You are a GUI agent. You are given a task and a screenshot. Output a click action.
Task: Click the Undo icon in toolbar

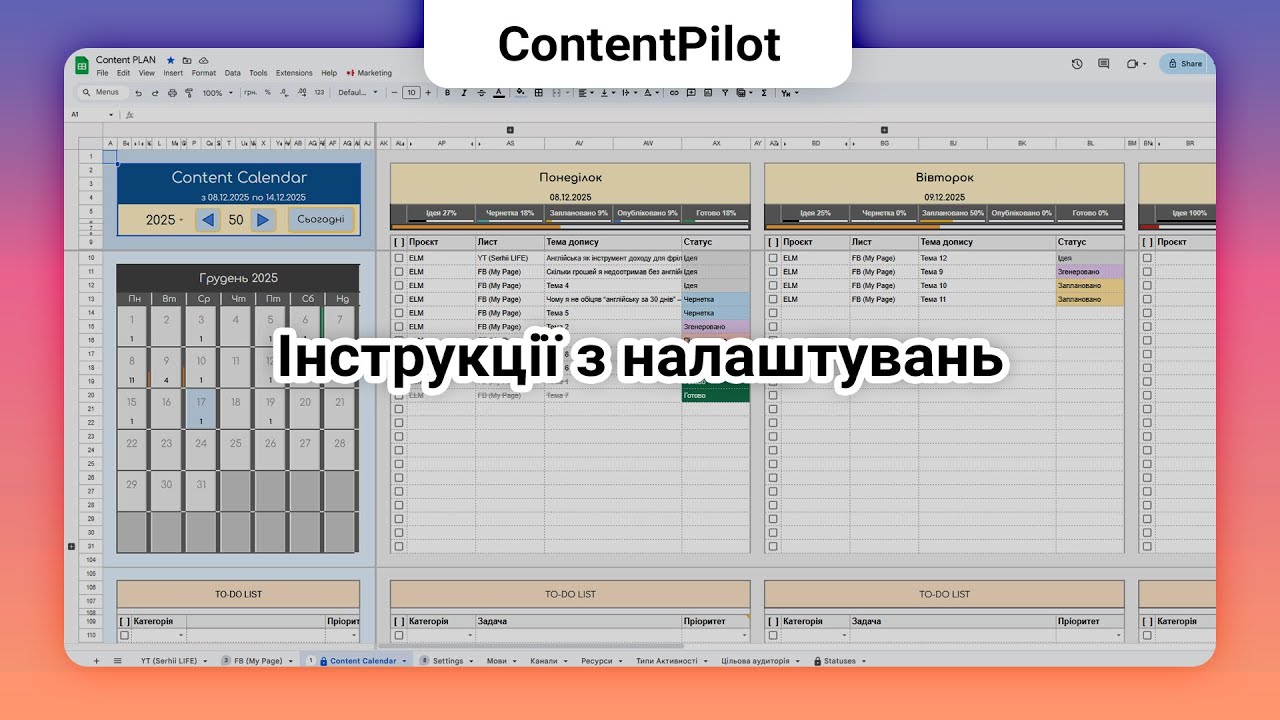point(138,92)
